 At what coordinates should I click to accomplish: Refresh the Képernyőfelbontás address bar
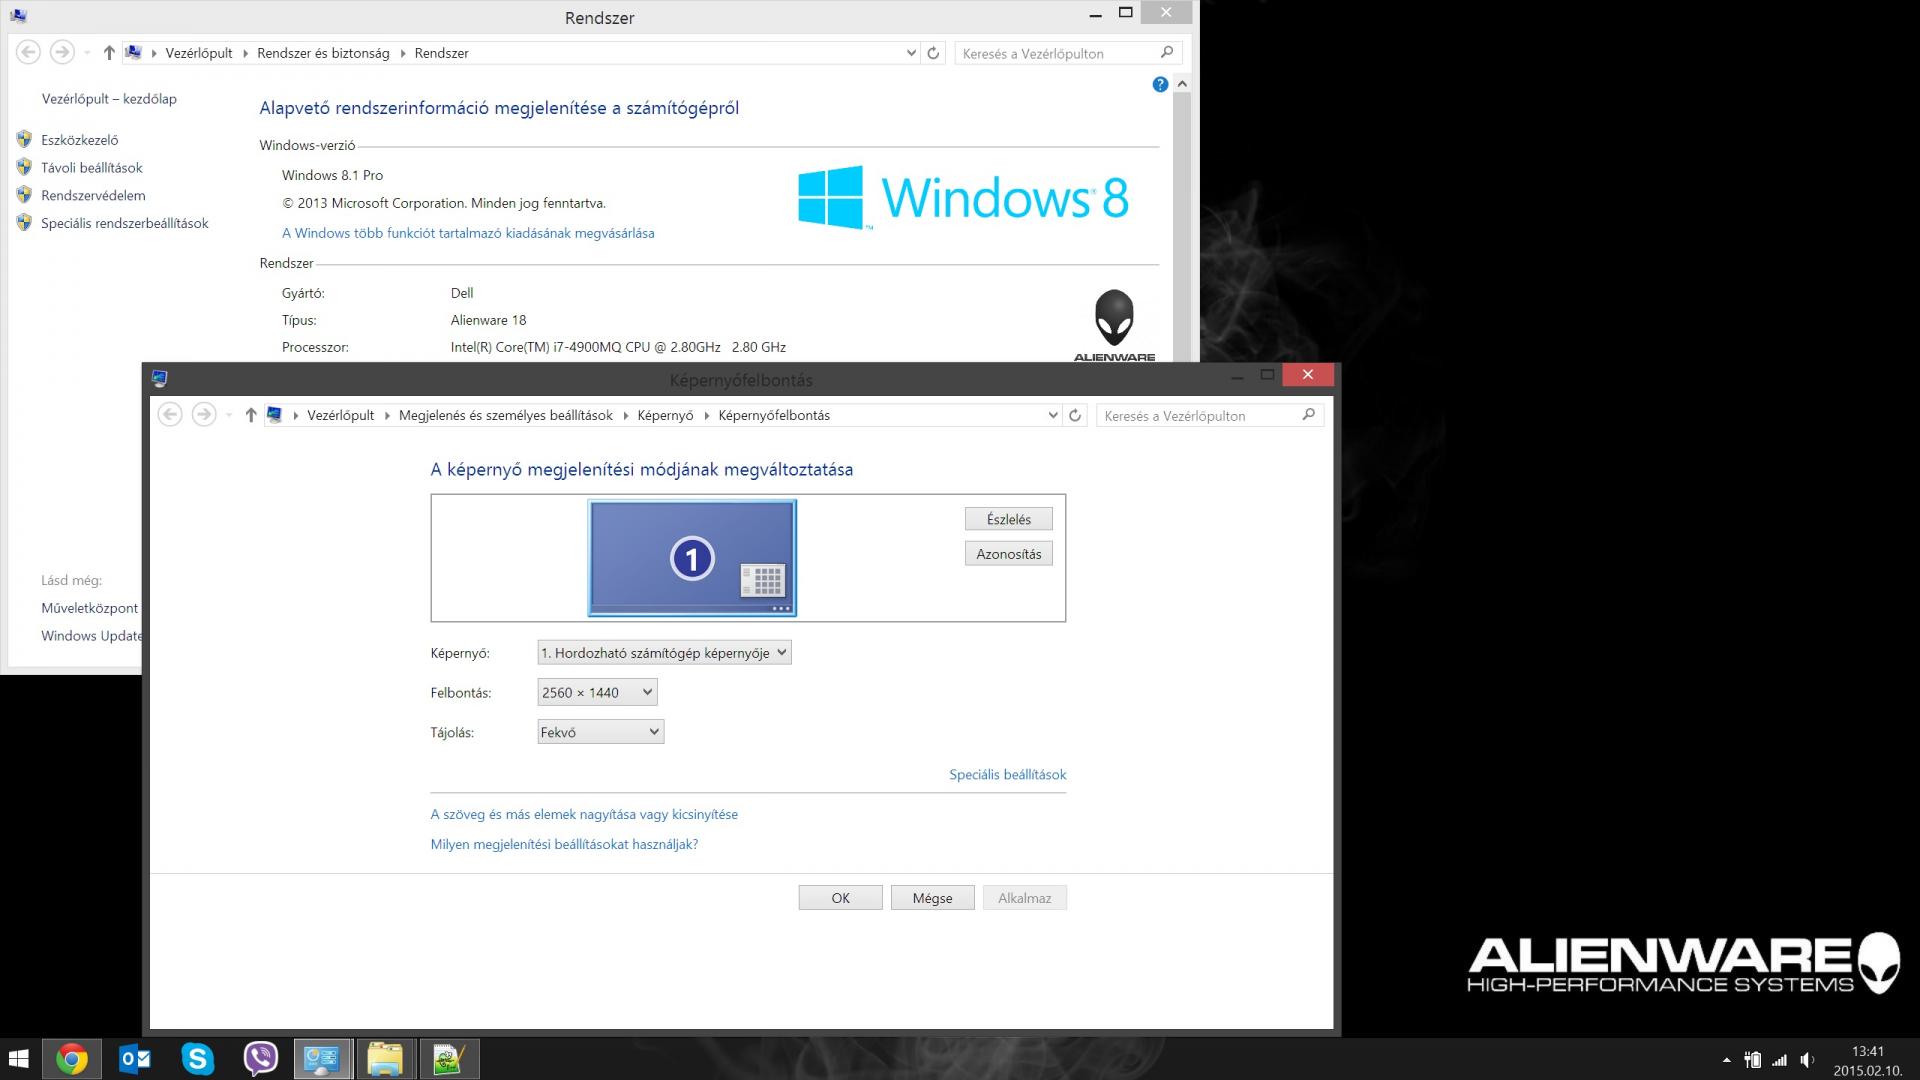(1075, 415)
